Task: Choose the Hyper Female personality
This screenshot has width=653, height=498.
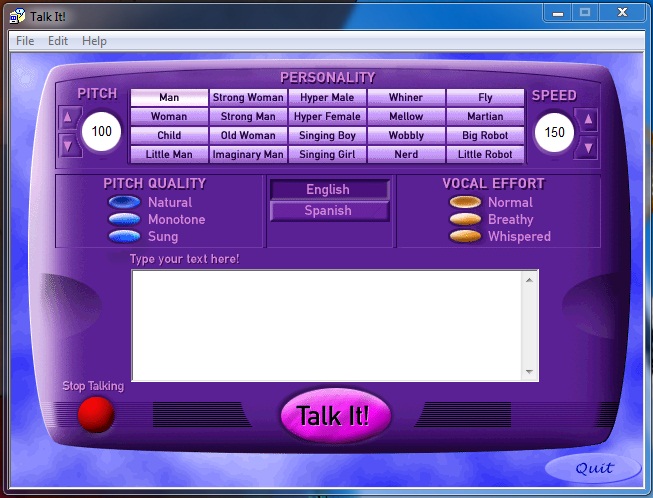Action: (327, 116)
